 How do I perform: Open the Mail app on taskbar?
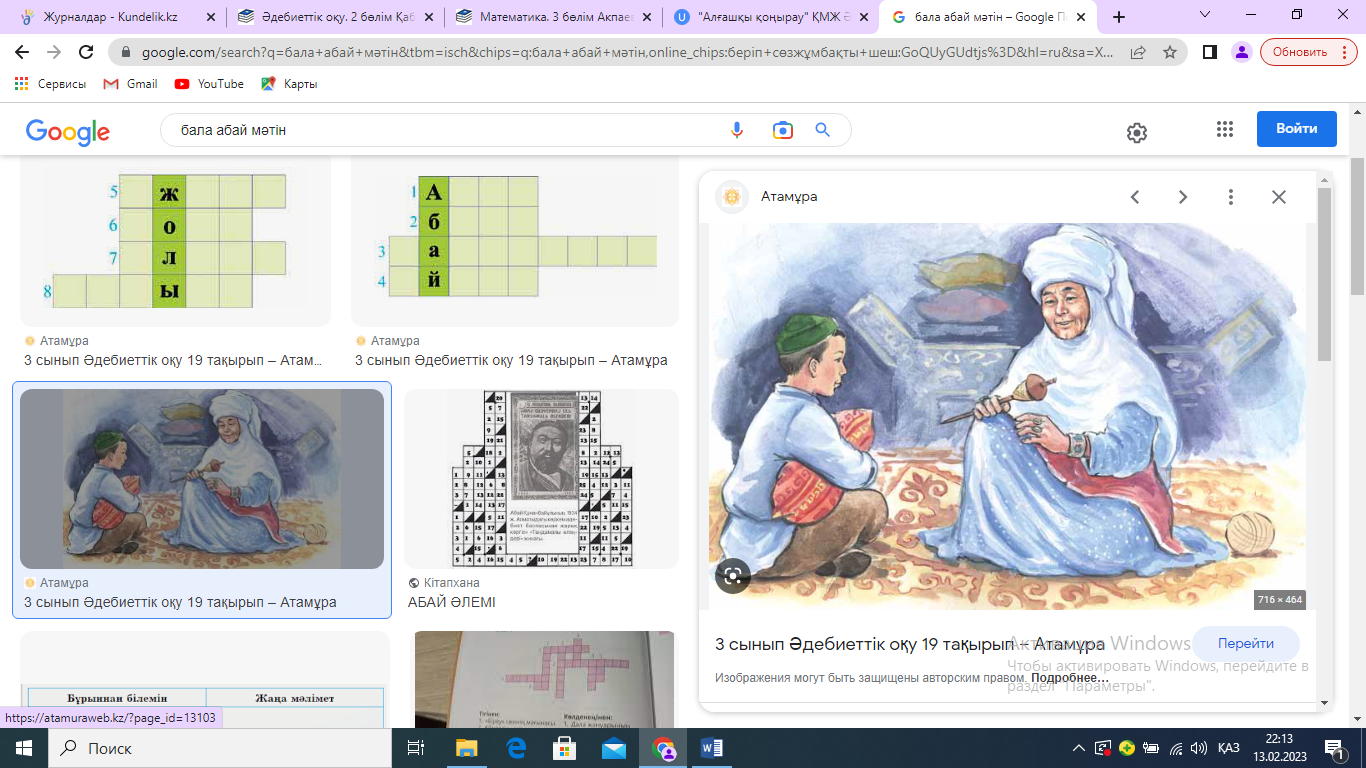[x=614, y=748]
